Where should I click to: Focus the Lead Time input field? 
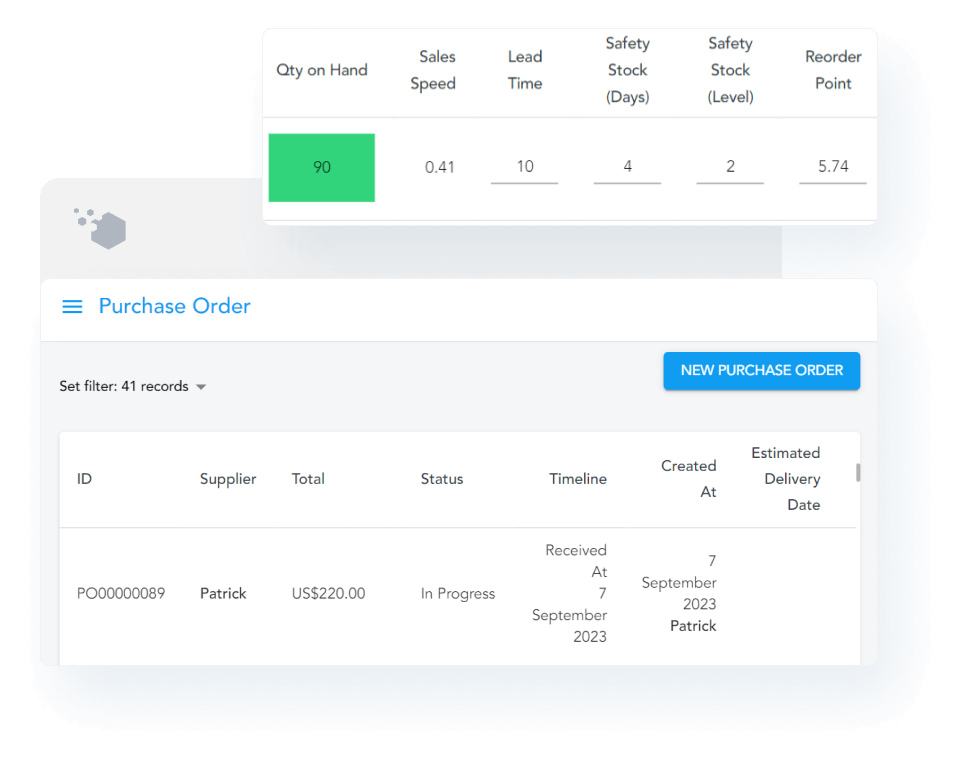(x=524, y=168)
